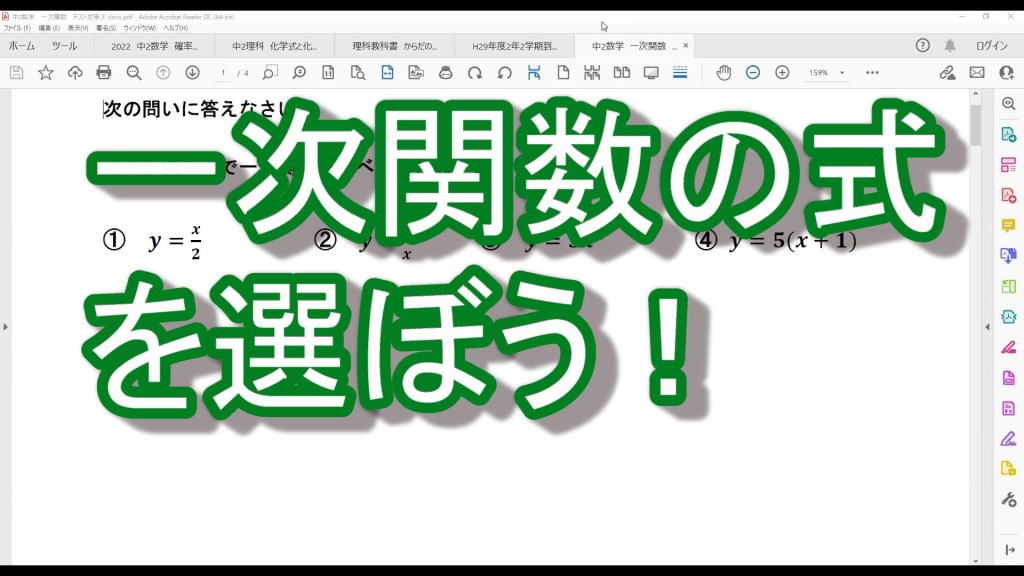Toggle two-page side-by-side view

pyautogui.click(x=621, y=72)
